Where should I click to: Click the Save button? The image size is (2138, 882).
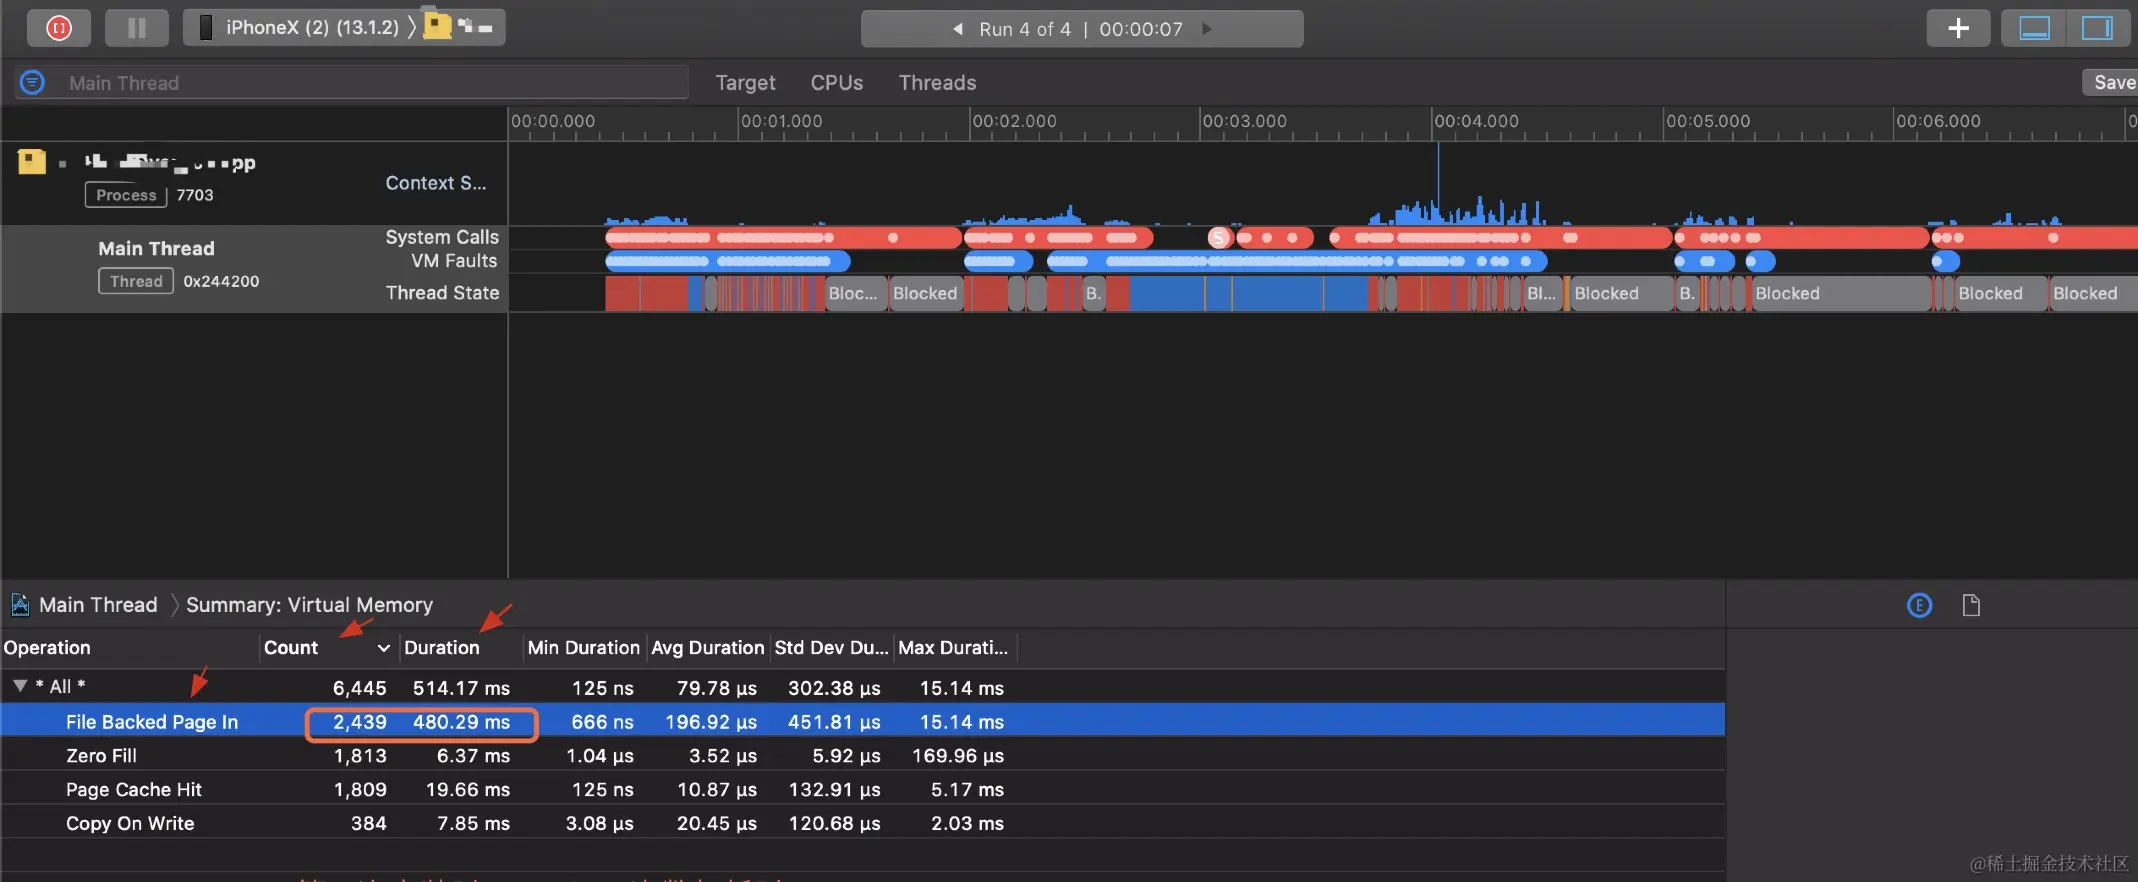pos(2113,83)
